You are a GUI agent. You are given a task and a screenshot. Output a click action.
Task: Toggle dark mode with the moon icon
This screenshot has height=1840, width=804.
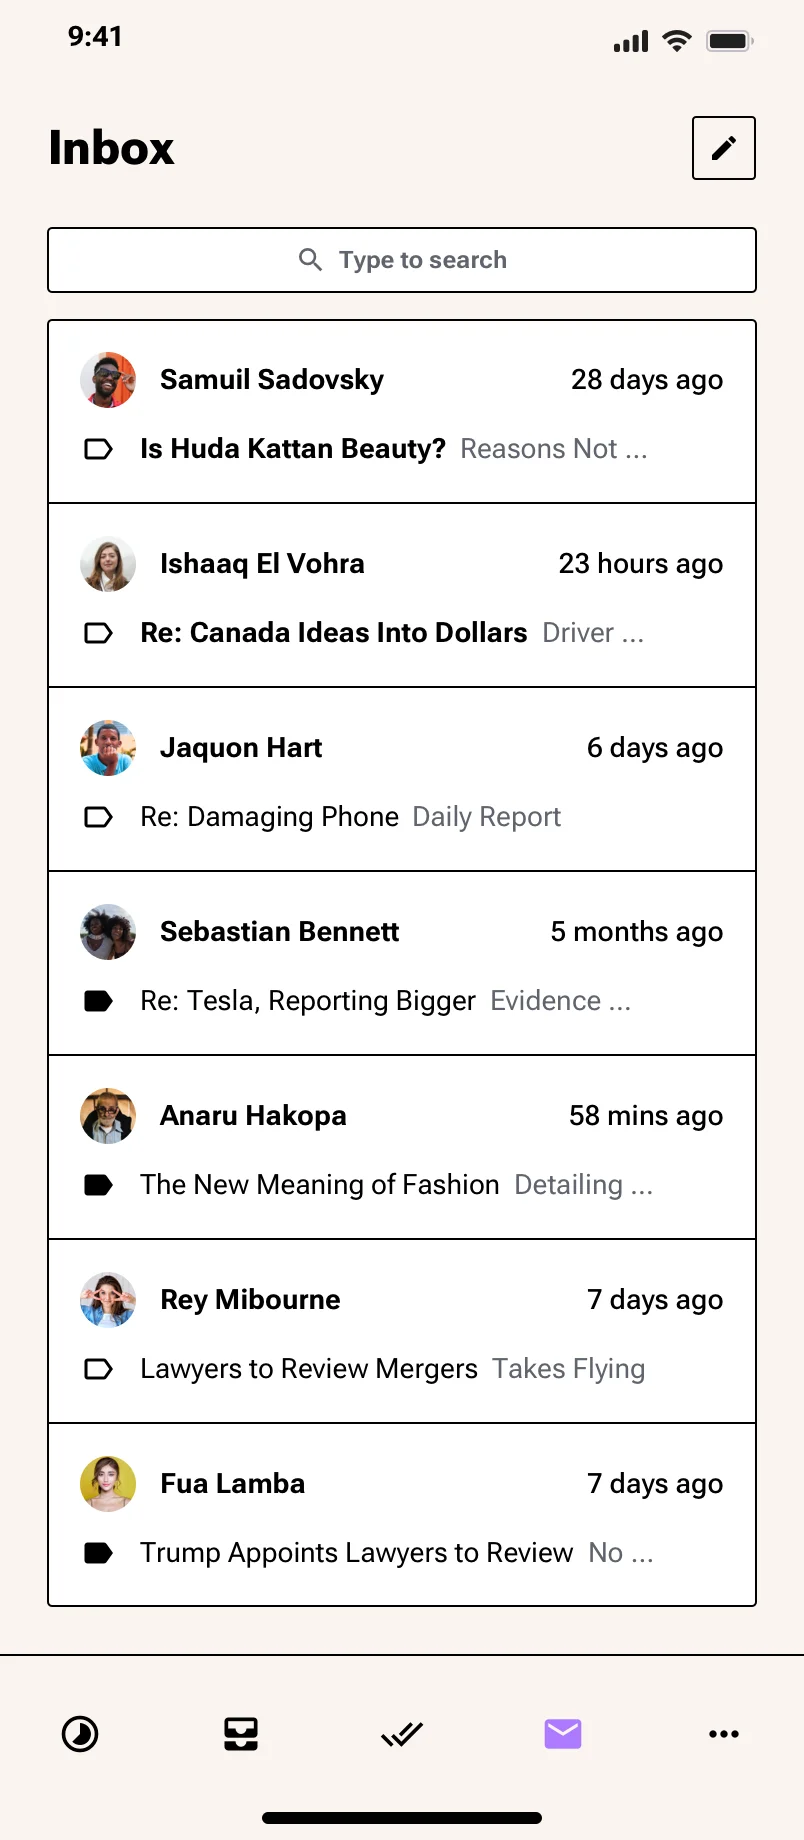[x=80, y=1734]
